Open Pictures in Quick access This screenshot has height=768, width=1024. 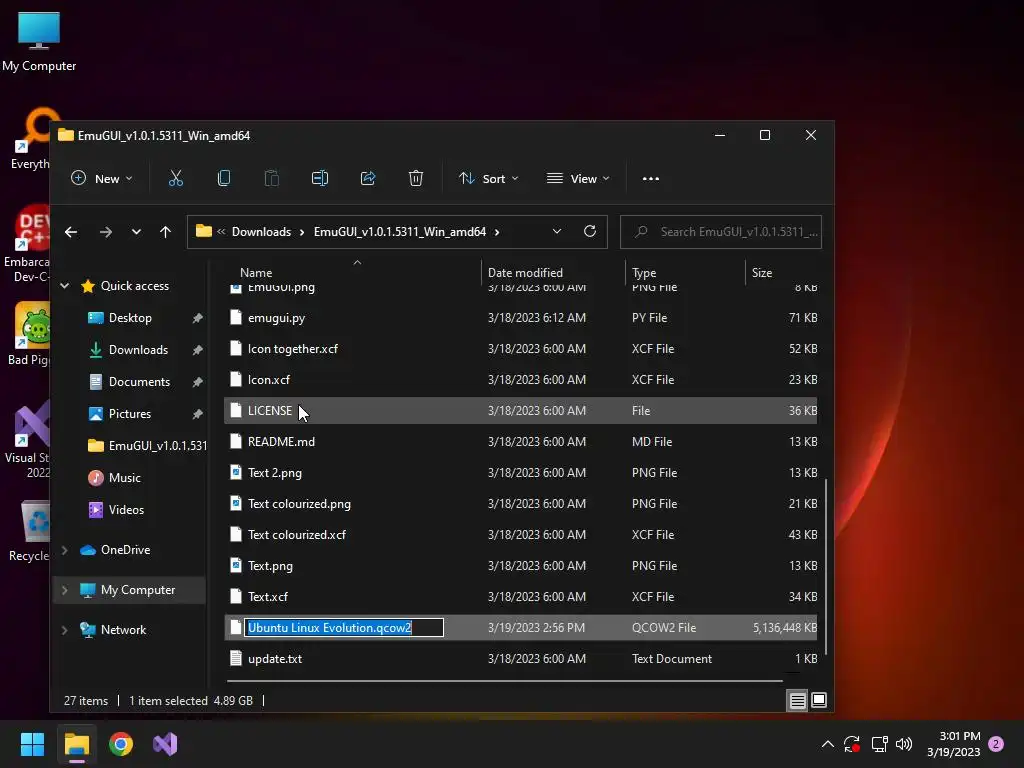pyautogui.click(x=129, y=414)
